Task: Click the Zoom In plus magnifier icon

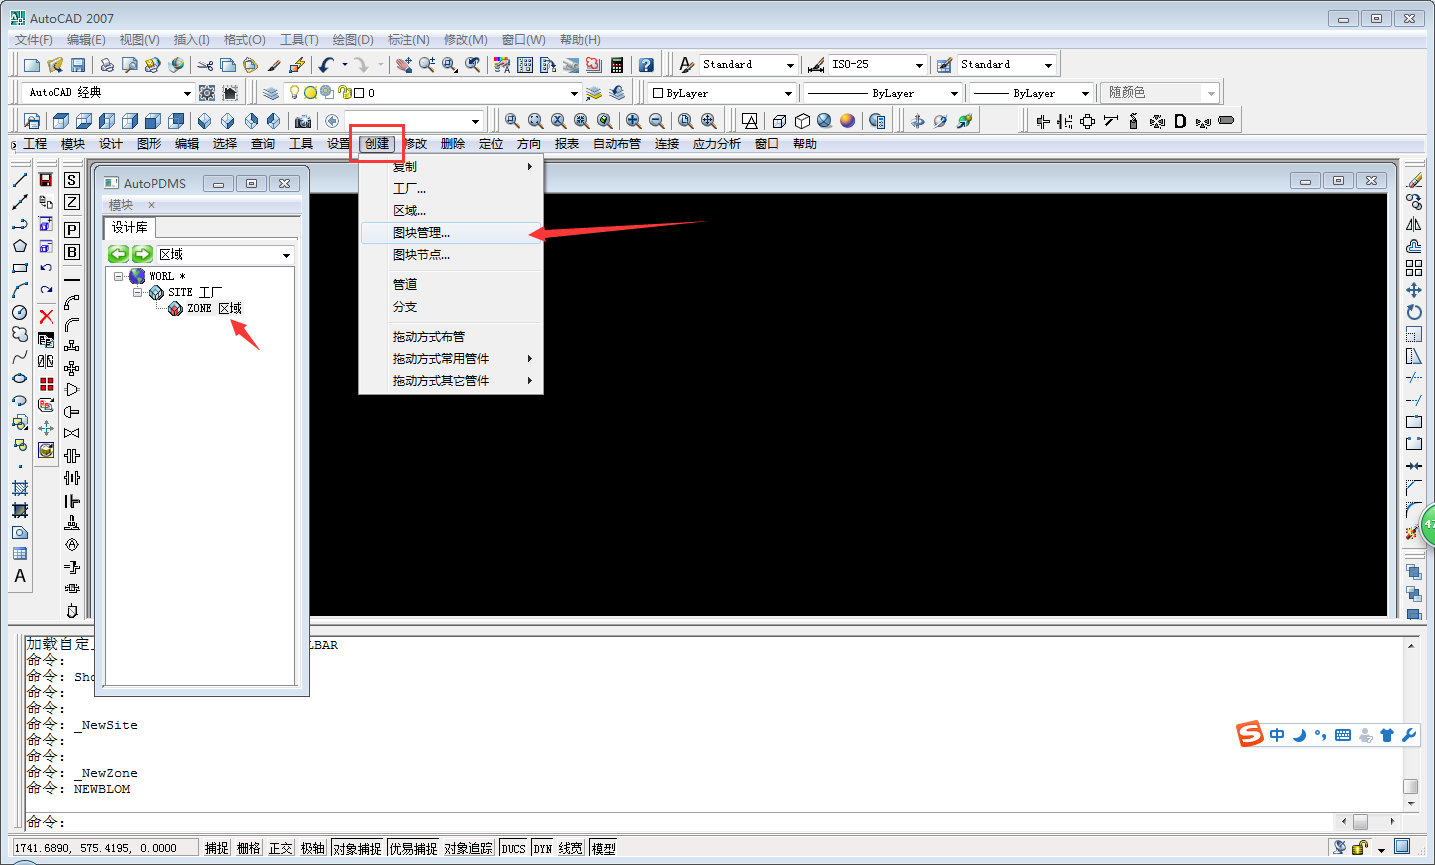Action: (633, 121)
